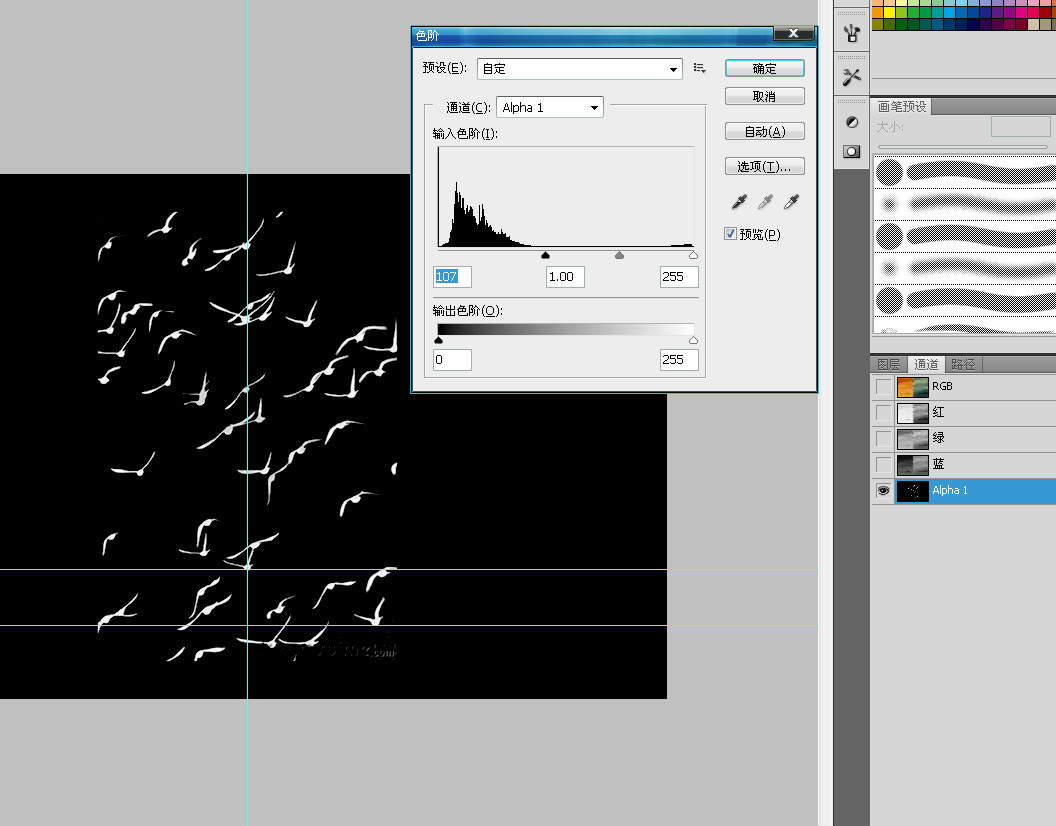The width and height of the screenshot is (1056, 826).
Task: Pick the bright yellow color swatch
Action: point(890,12)
